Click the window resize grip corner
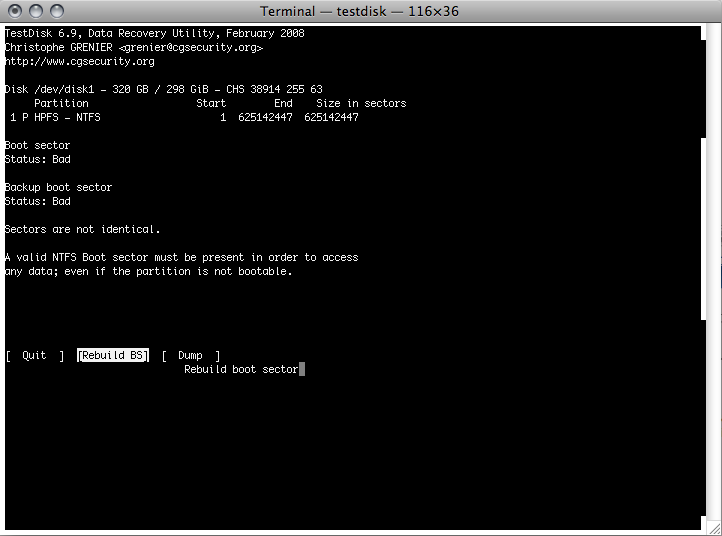The width and height of the screenshot is (722, 536). (x=715, y=529)
